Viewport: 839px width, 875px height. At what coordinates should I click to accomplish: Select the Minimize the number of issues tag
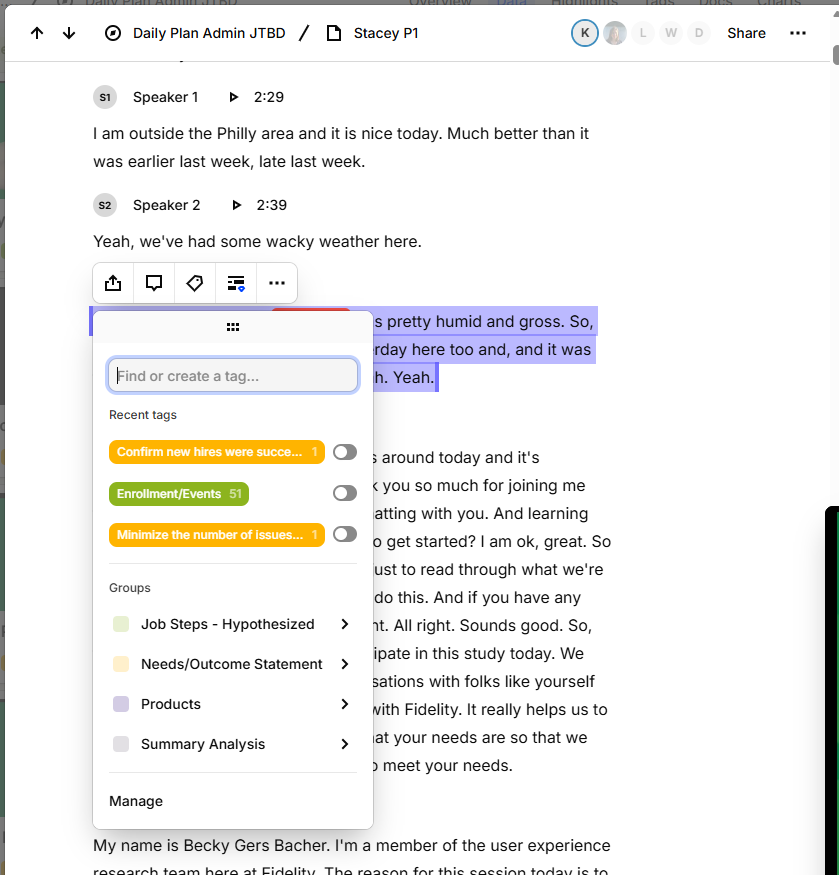pyautogui.click(x=217, y=535)
